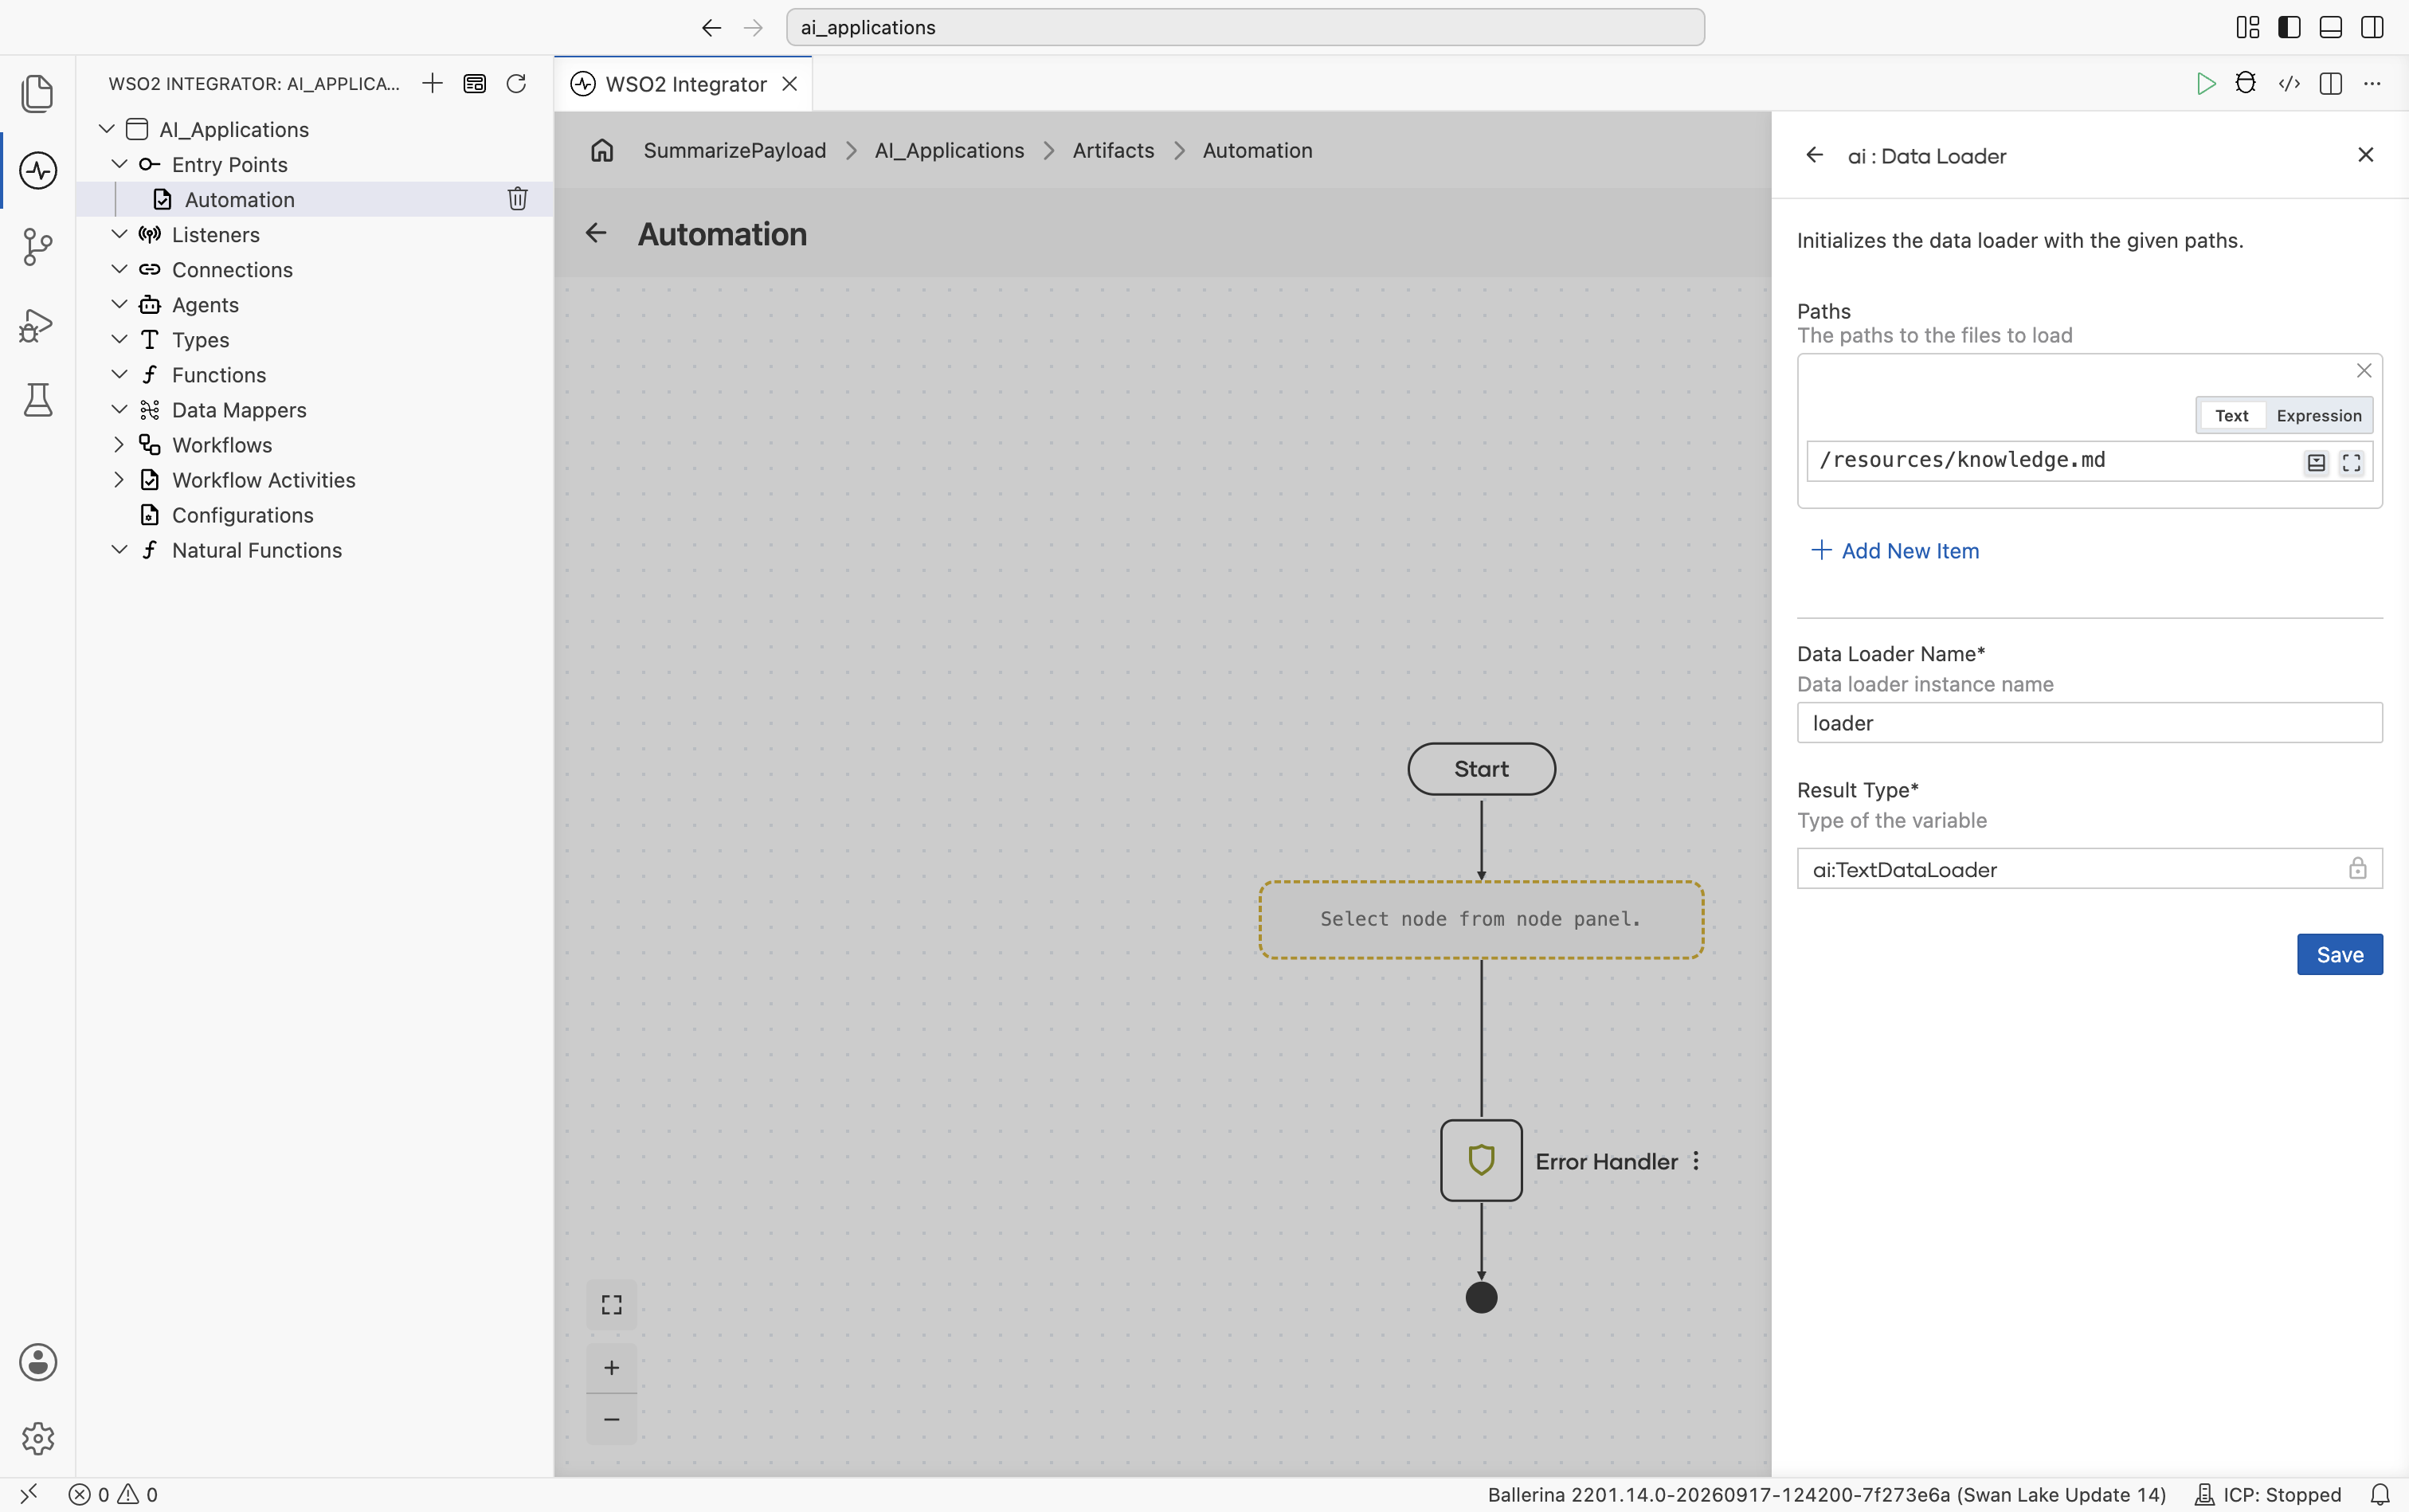Click the Start node

(x=1481, y=769)
